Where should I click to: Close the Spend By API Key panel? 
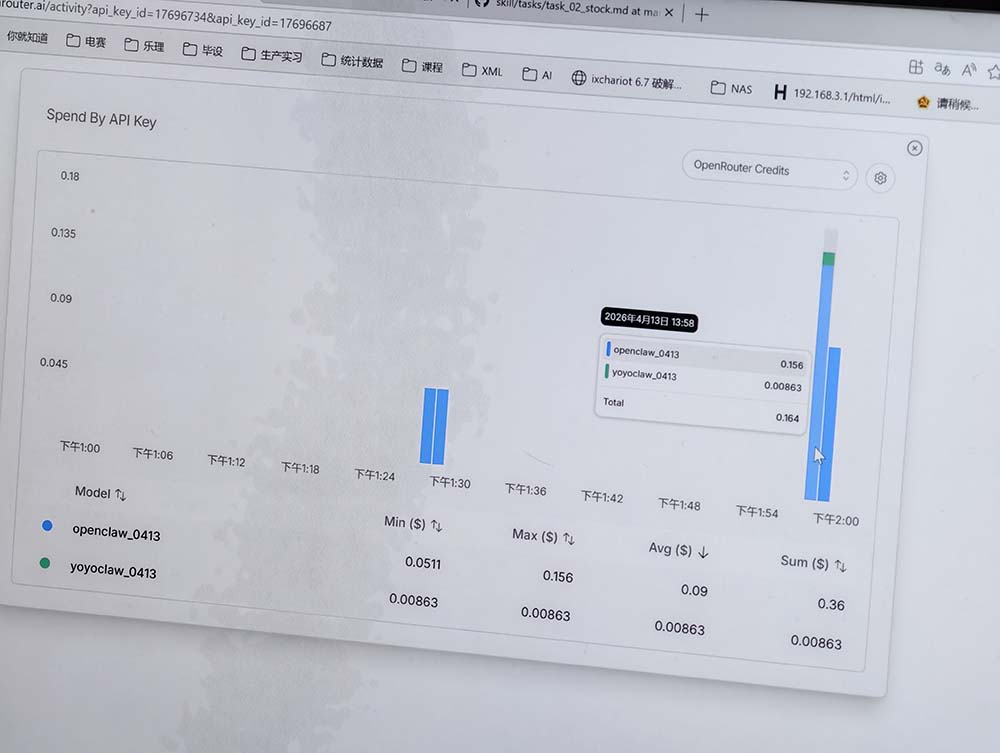914,148
